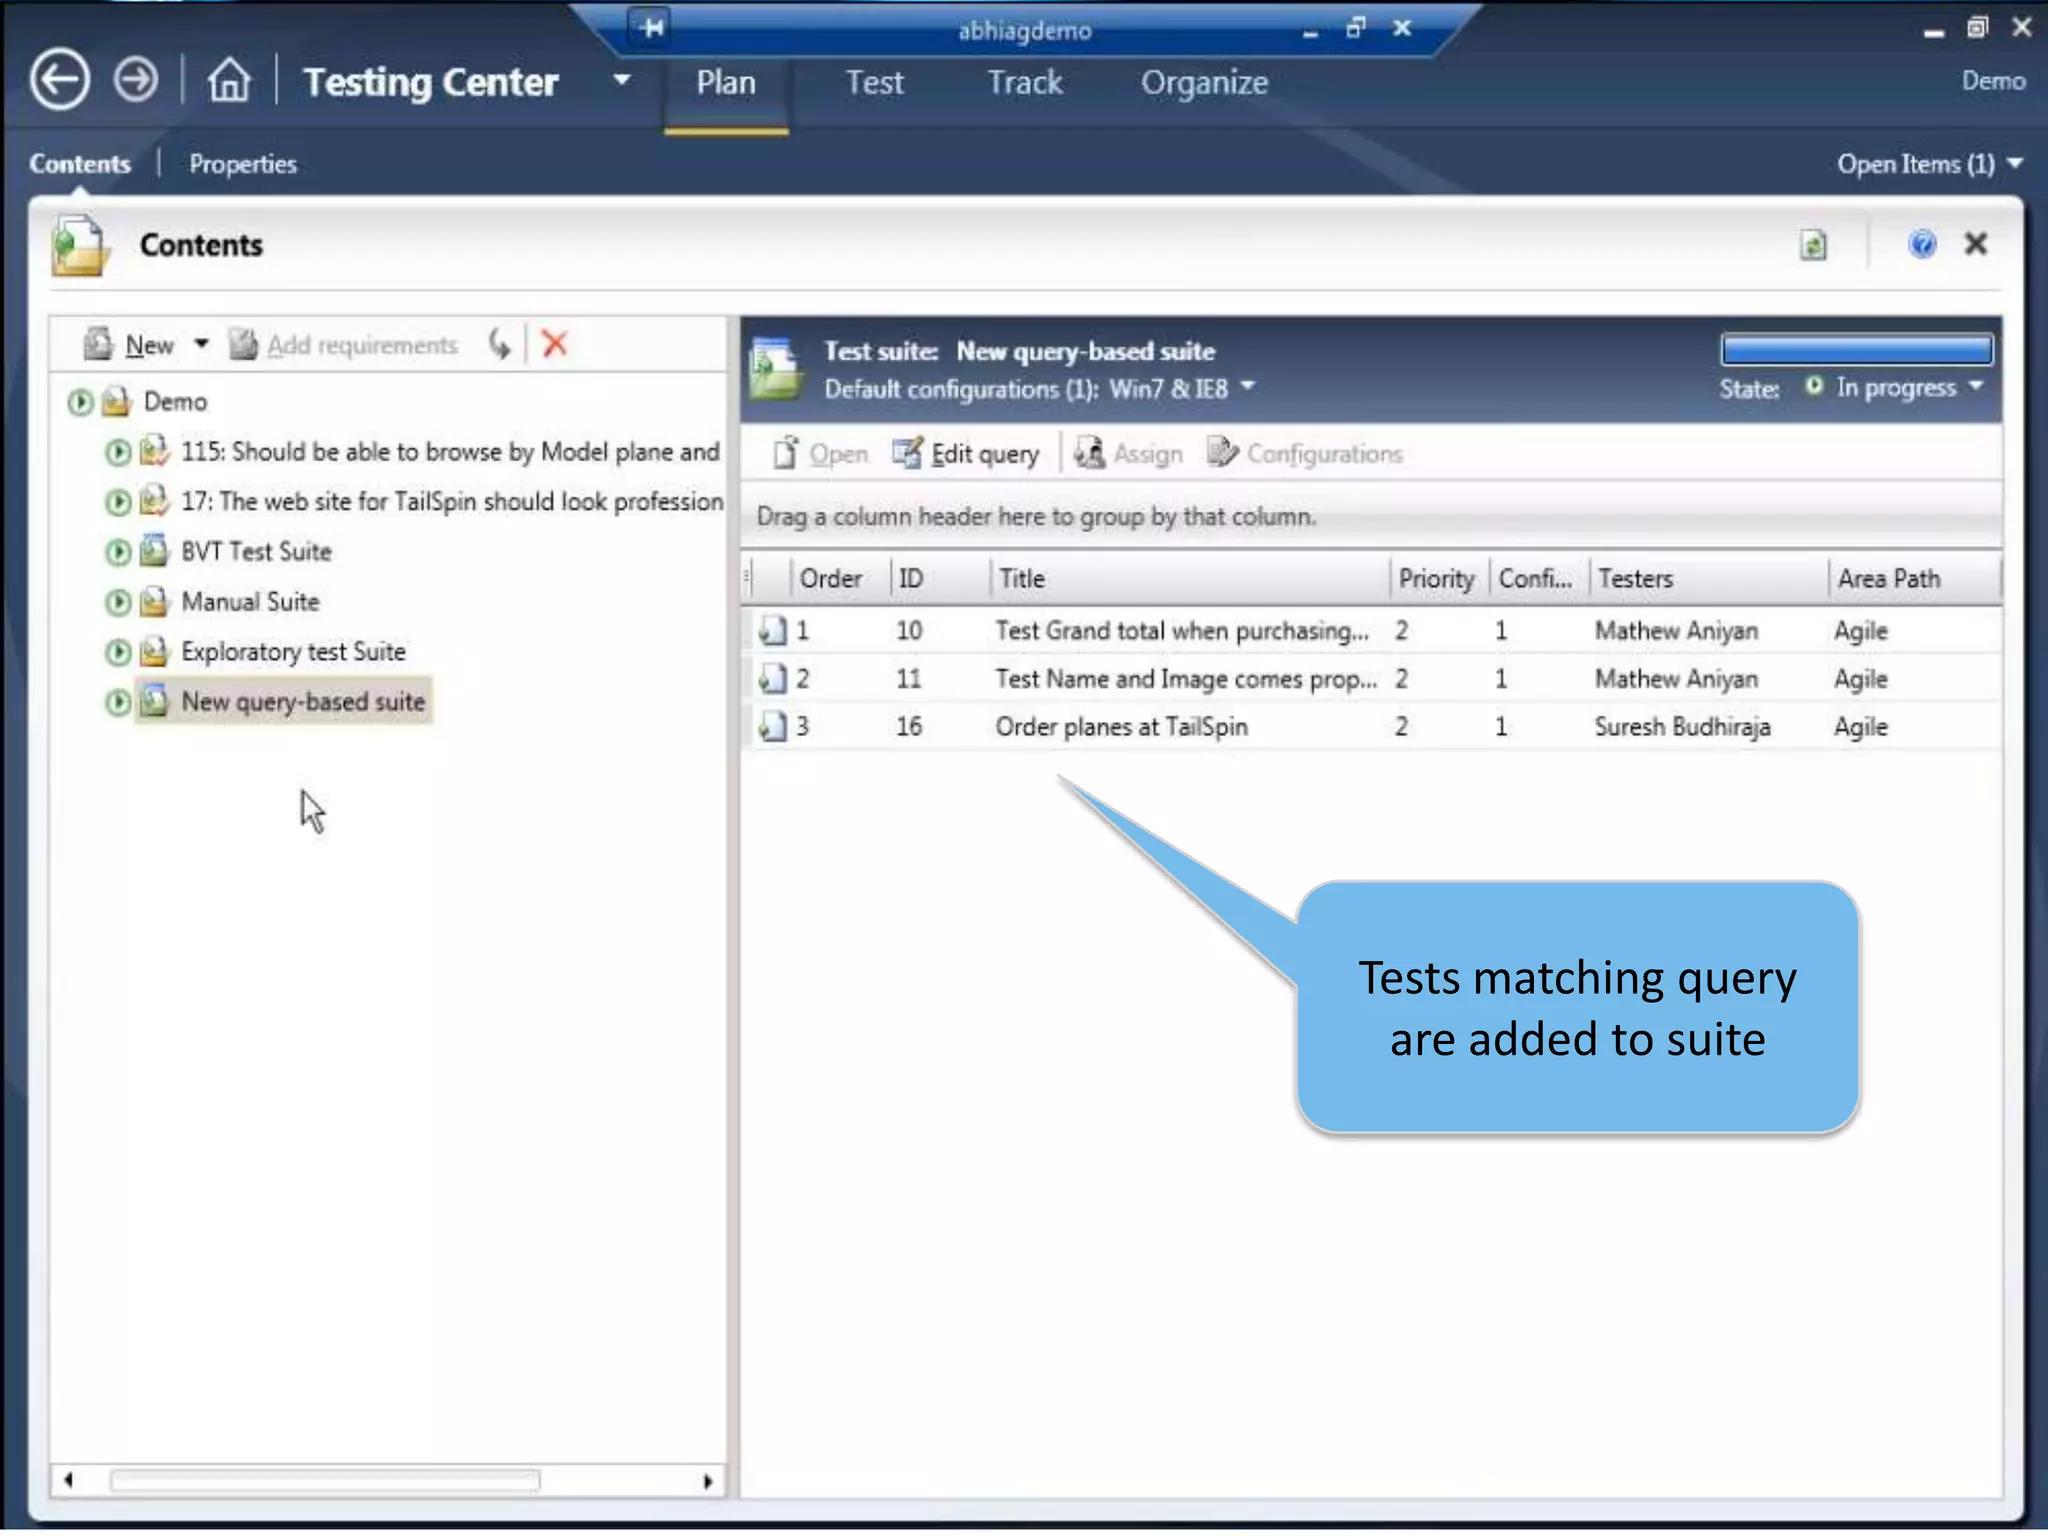The height and width of the screenshot is (1536, 2048).
Task: Click the New suite button
Action: [x=130, y=345]
